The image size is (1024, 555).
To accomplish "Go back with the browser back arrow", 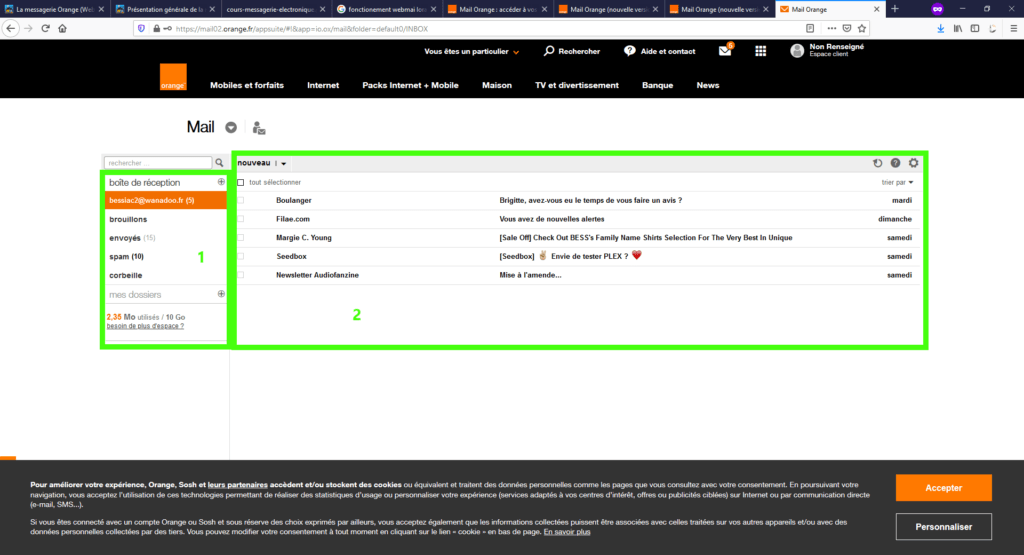I will [x=10, y=29].
